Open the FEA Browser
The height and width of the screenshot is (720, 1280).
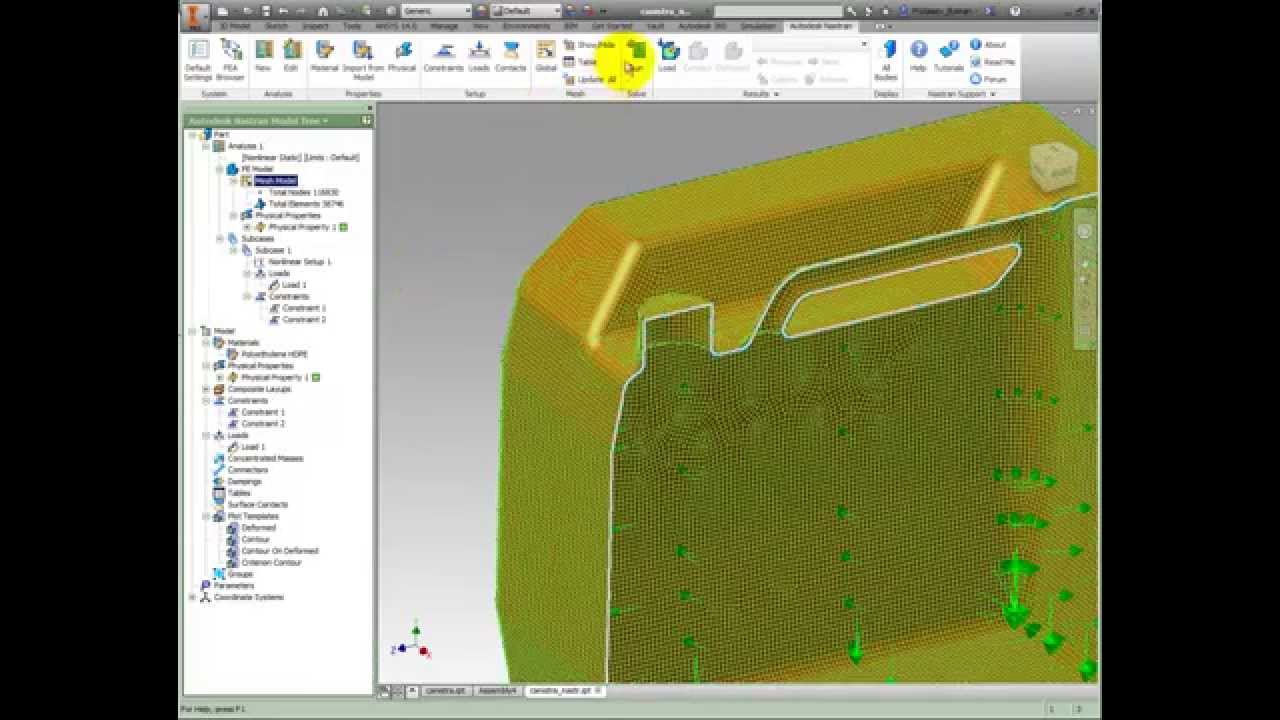(x=230, y=60)
